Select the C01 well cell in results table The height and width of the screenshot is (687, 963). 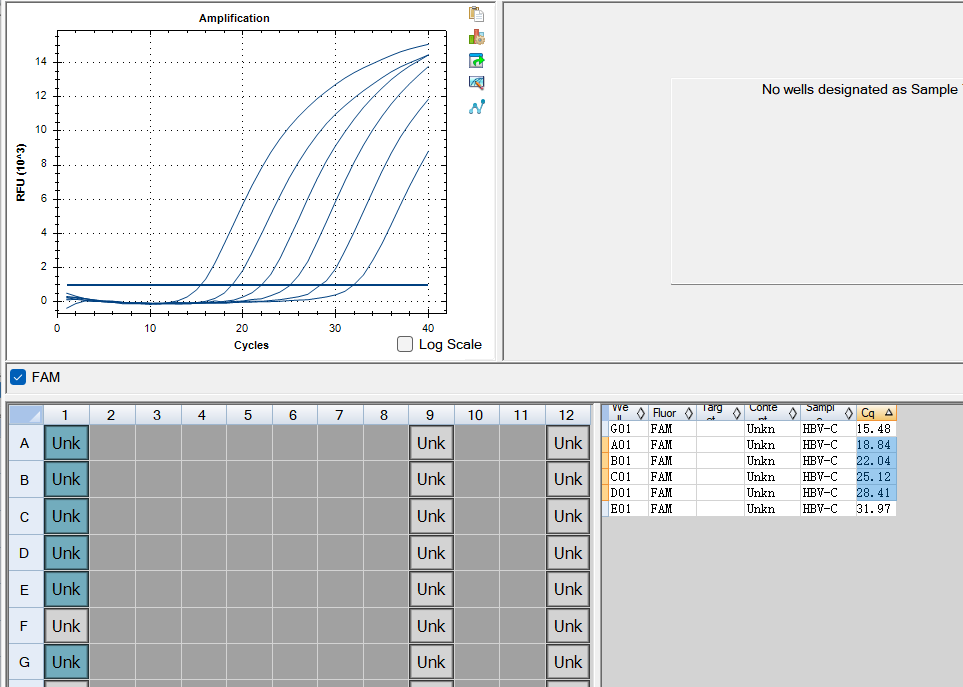click(x=628, y=476)
